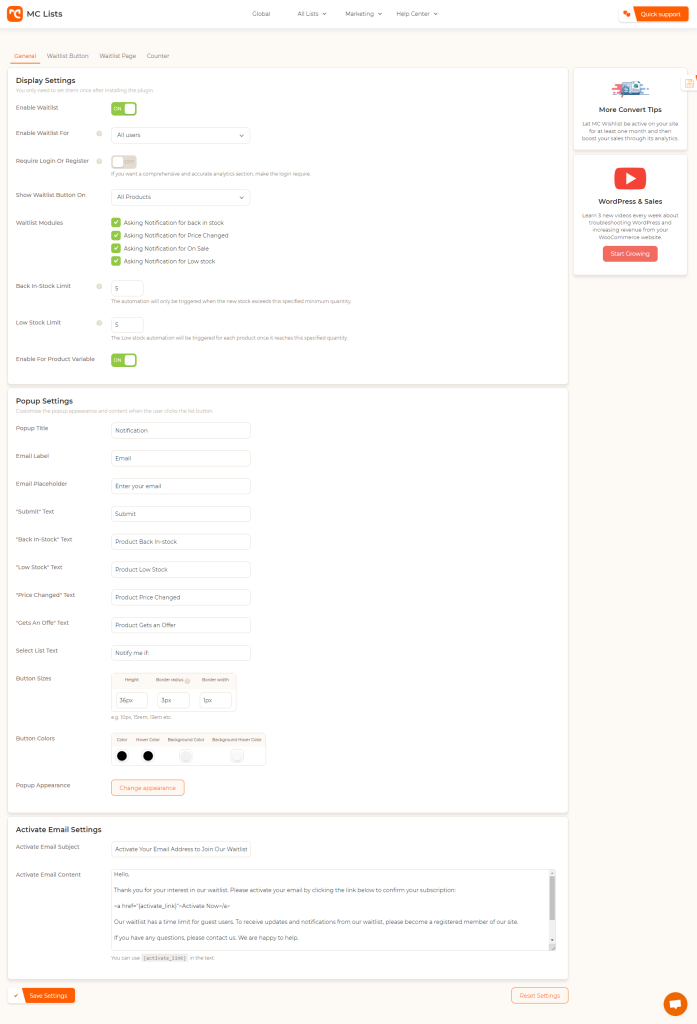
Task: Click the Activate Email Content textarea
Action: [x=333, y=910]
